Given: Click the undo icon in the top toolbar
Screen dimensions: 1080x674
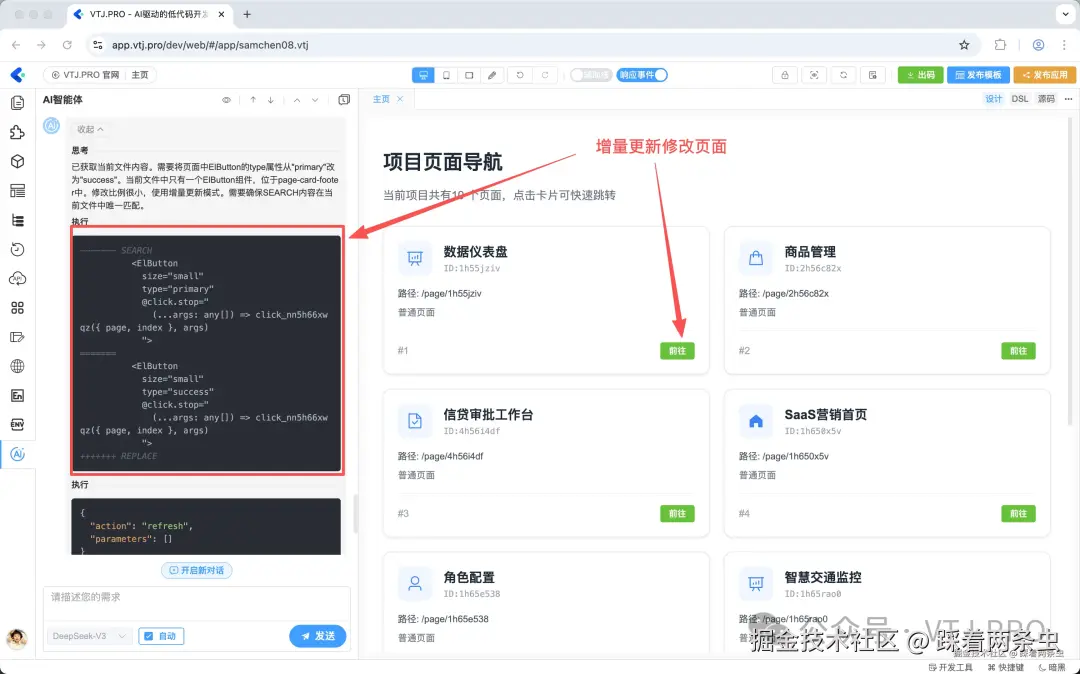Looking at the screenshot, I should [x=520, y=74].
